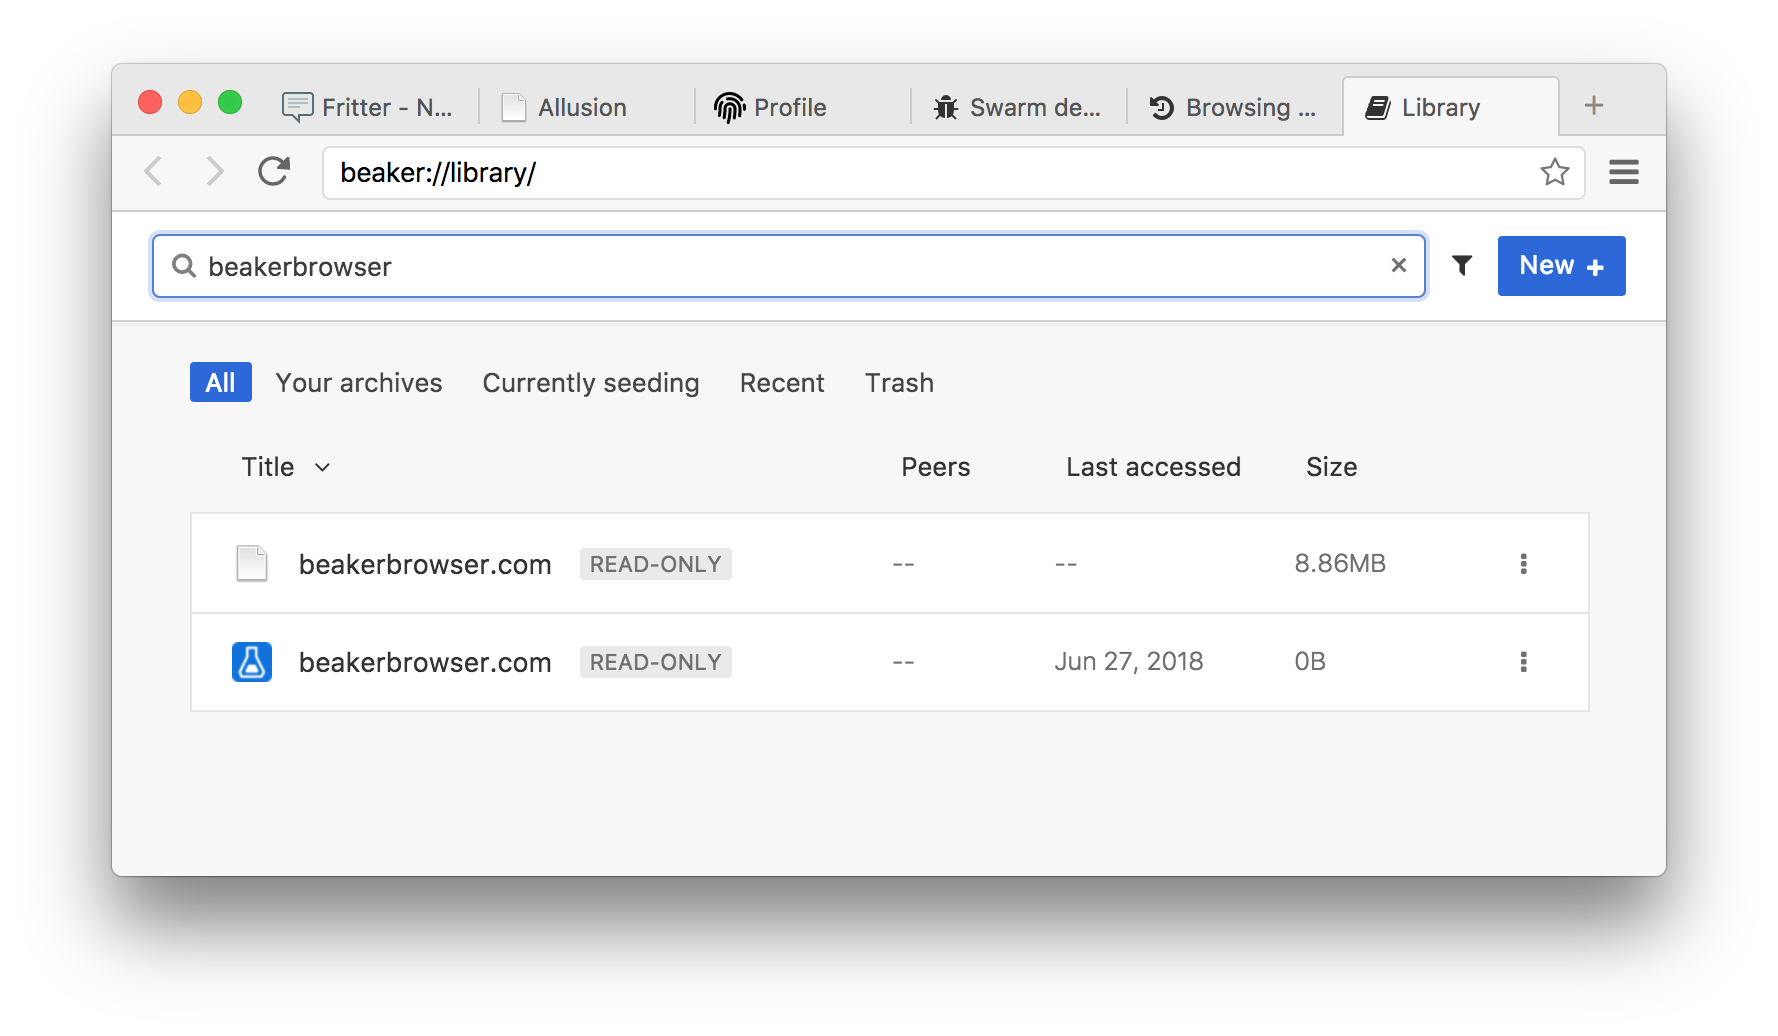Switch to the Allusion tab
The image size is (1778, 1036).
[x=581, y=107]
